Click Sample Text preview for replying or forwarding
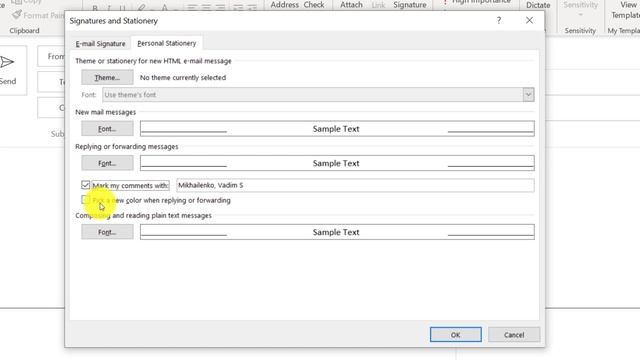Image resolution: width=640 pixels, height=360 pixels. click(337, 163)
